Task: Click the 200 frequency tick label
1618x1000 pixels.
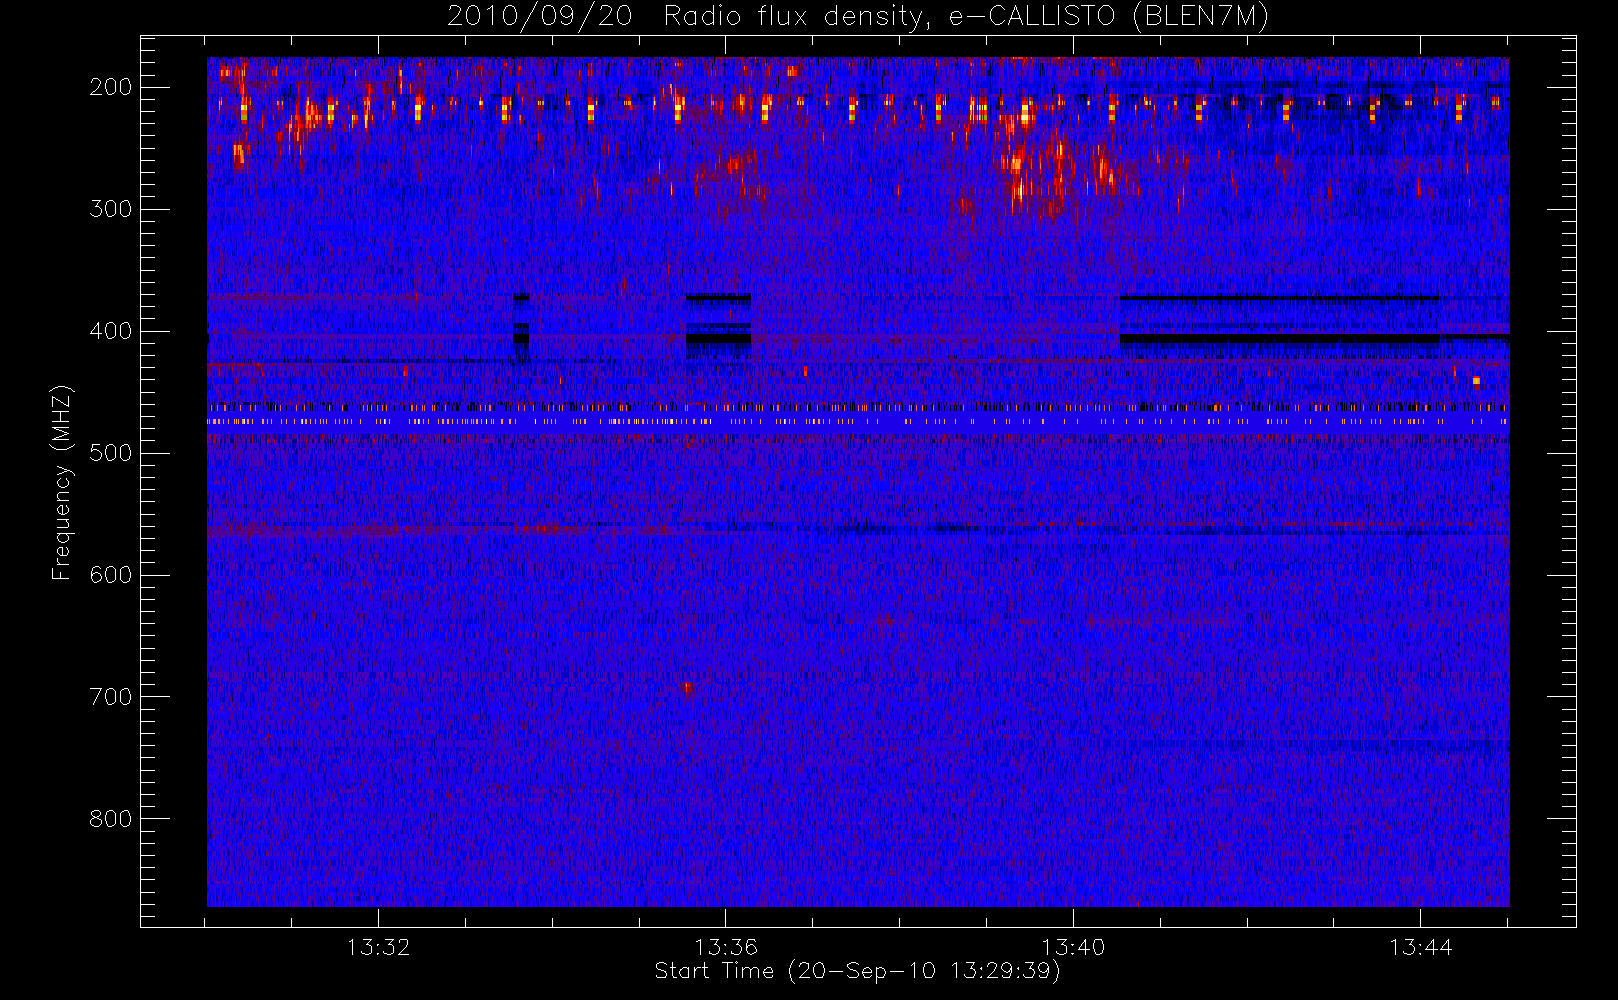Action: 110,87
